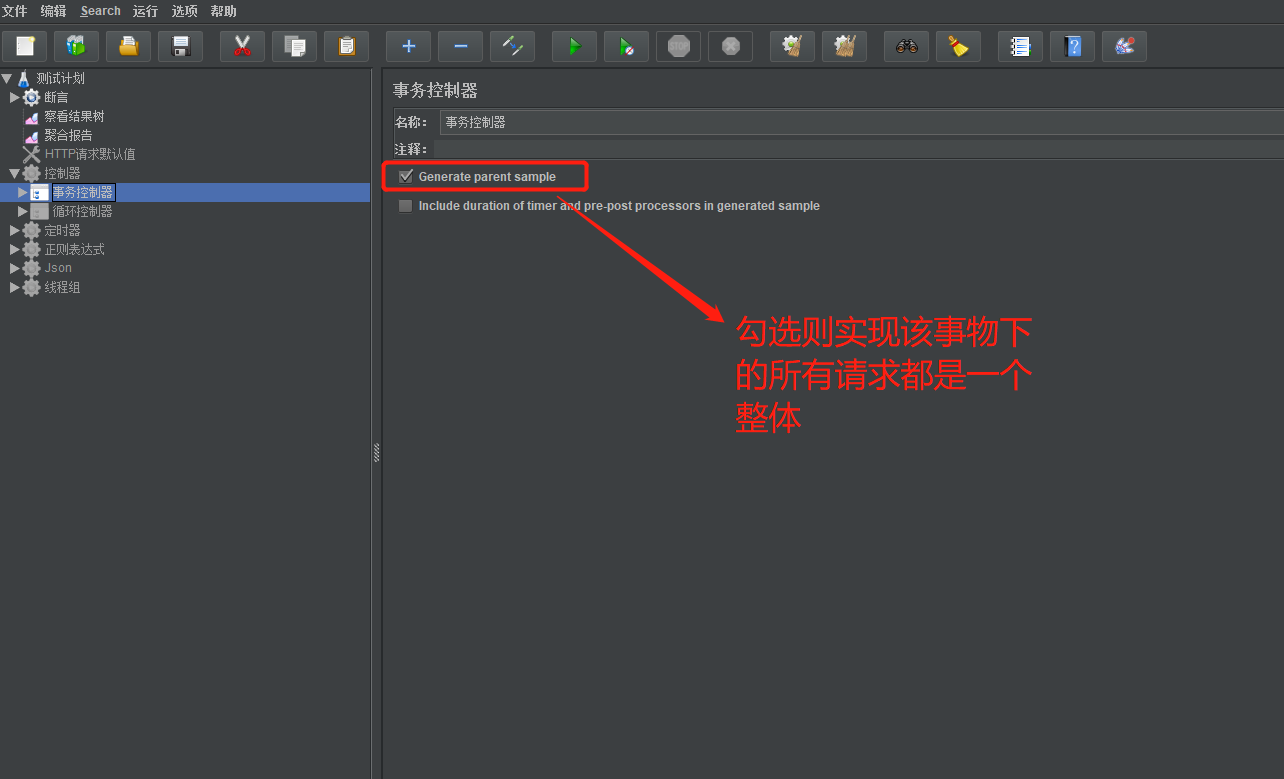The width and height of the screenshot is (1284, 779).
Task: Collapse the 控制器 tree node arrow
Action: point(15,173)
